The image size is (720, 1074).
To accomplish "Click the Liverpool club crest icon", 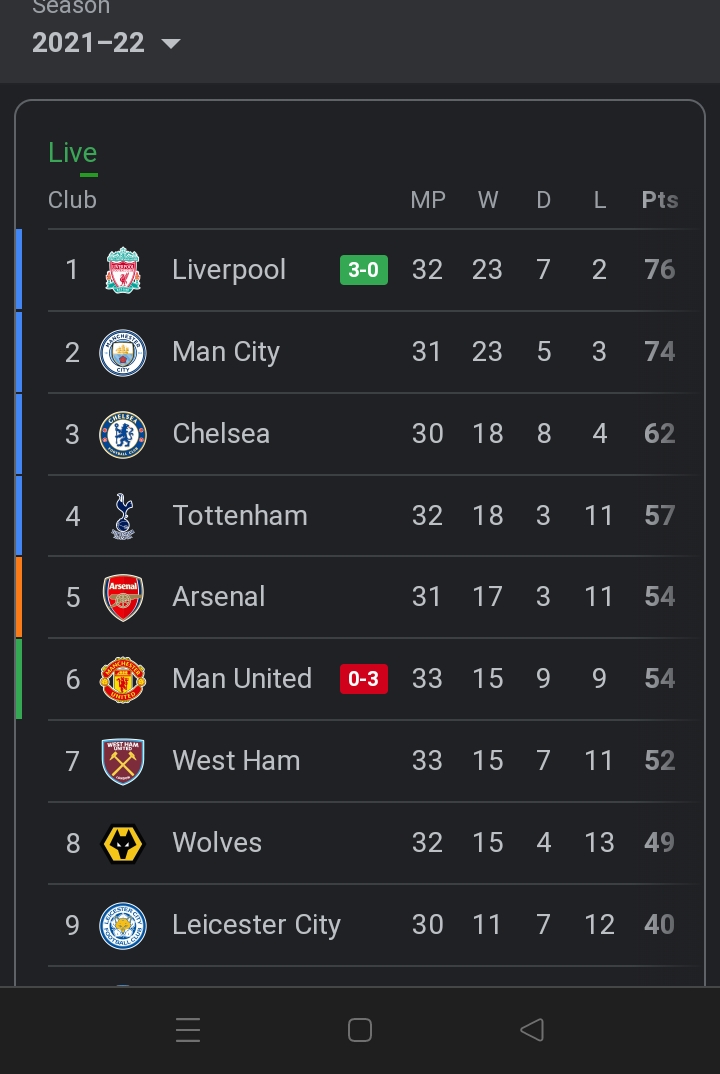I will coord(123,270).
